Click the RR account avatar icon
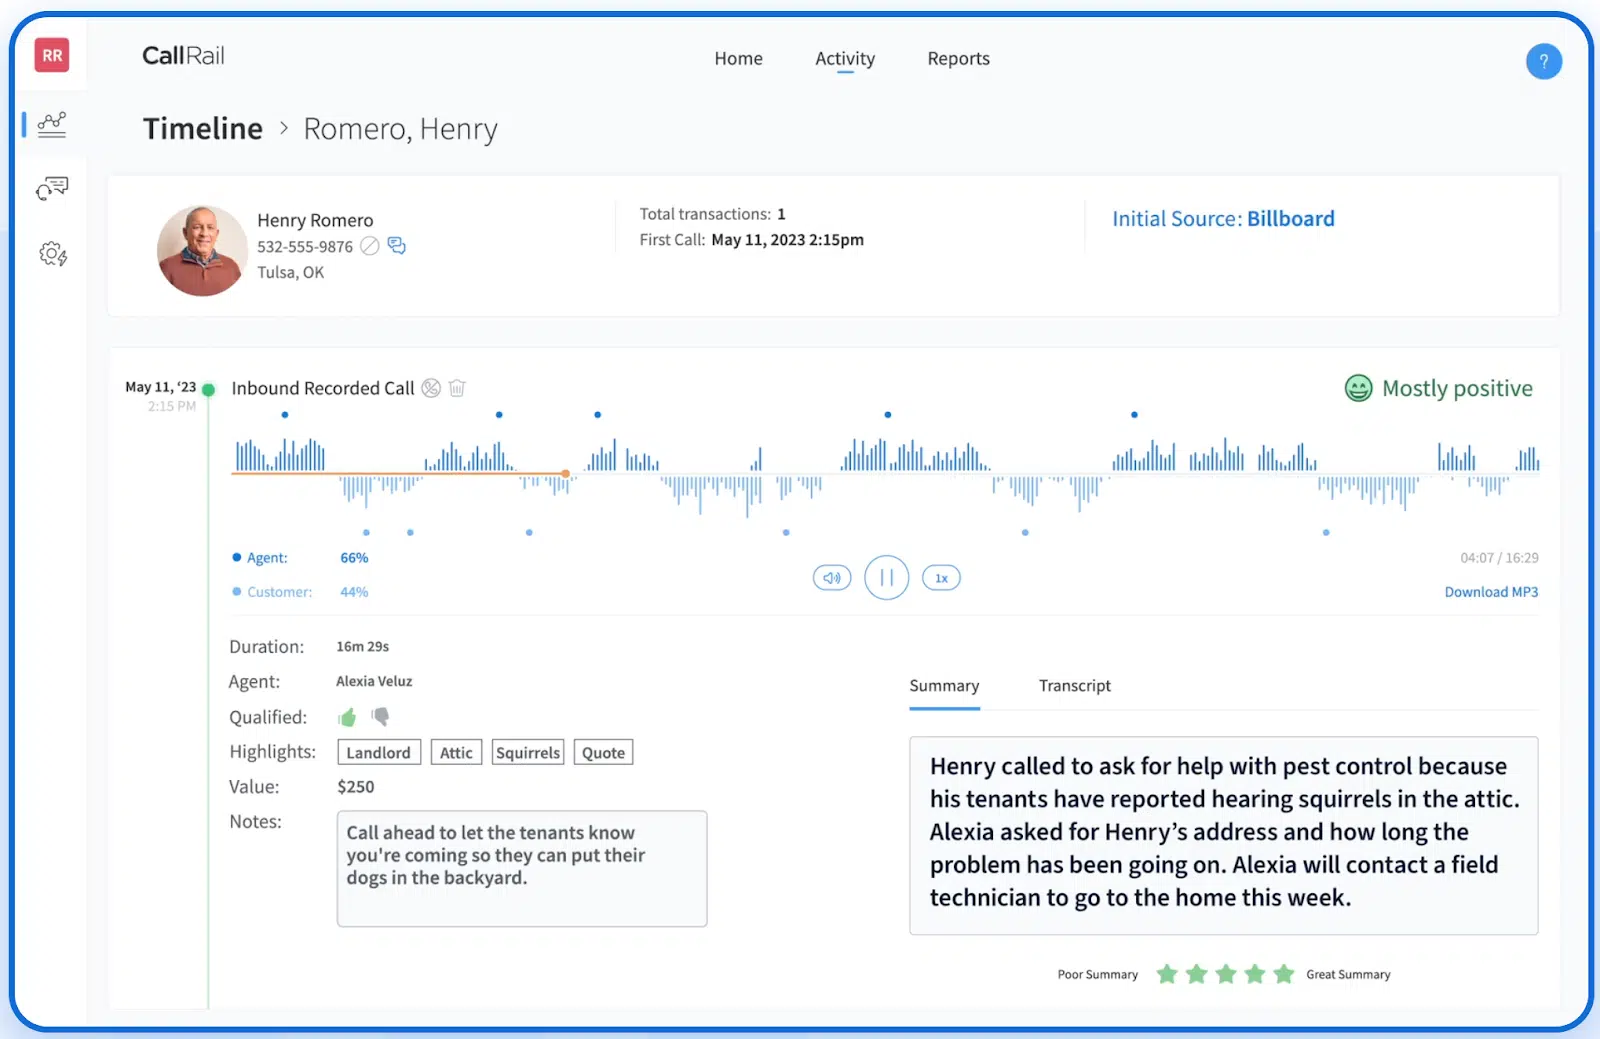Image resolution: width=1600 pixels, height=1039 pixels. tap(51, 55)
